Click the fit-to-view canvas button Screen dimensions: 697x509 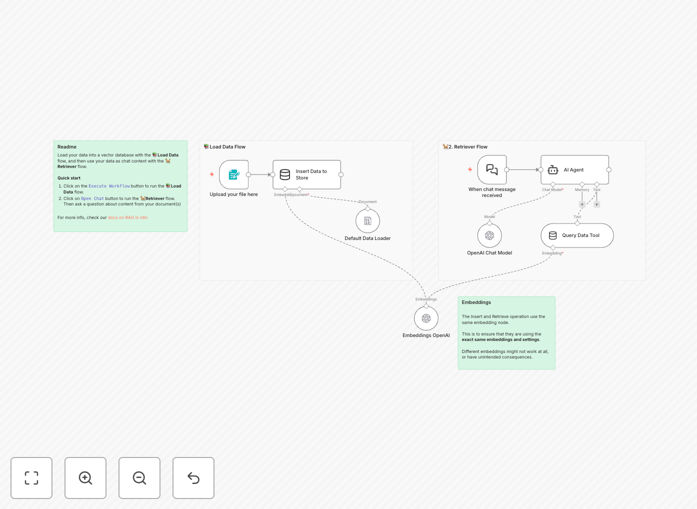point(32,478)
